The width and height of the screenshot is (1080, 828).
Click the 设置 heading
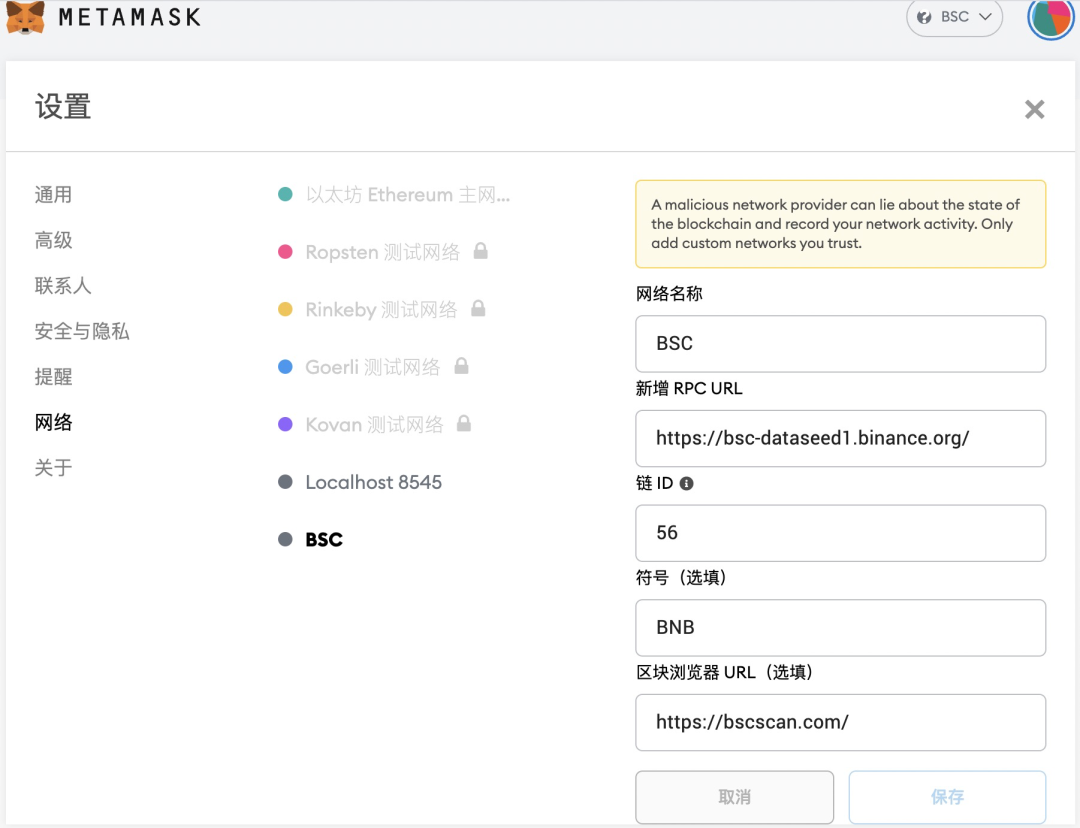click(x=63, y=107)
